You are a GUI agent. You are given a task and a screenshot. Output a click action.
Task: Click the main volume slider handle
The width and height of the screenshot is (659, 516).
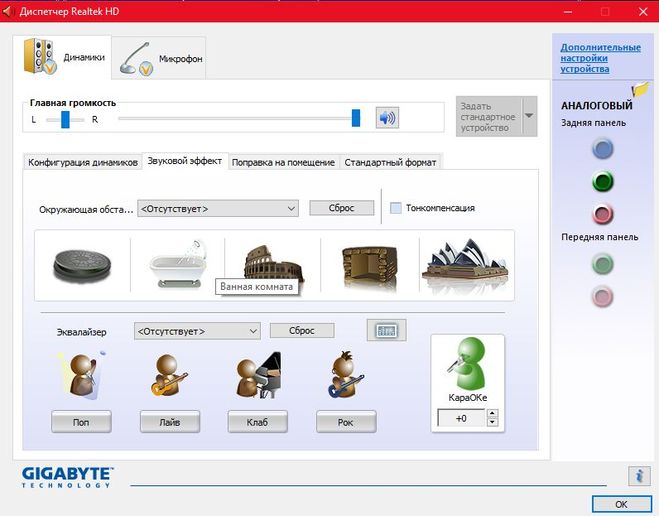(356, 118)
